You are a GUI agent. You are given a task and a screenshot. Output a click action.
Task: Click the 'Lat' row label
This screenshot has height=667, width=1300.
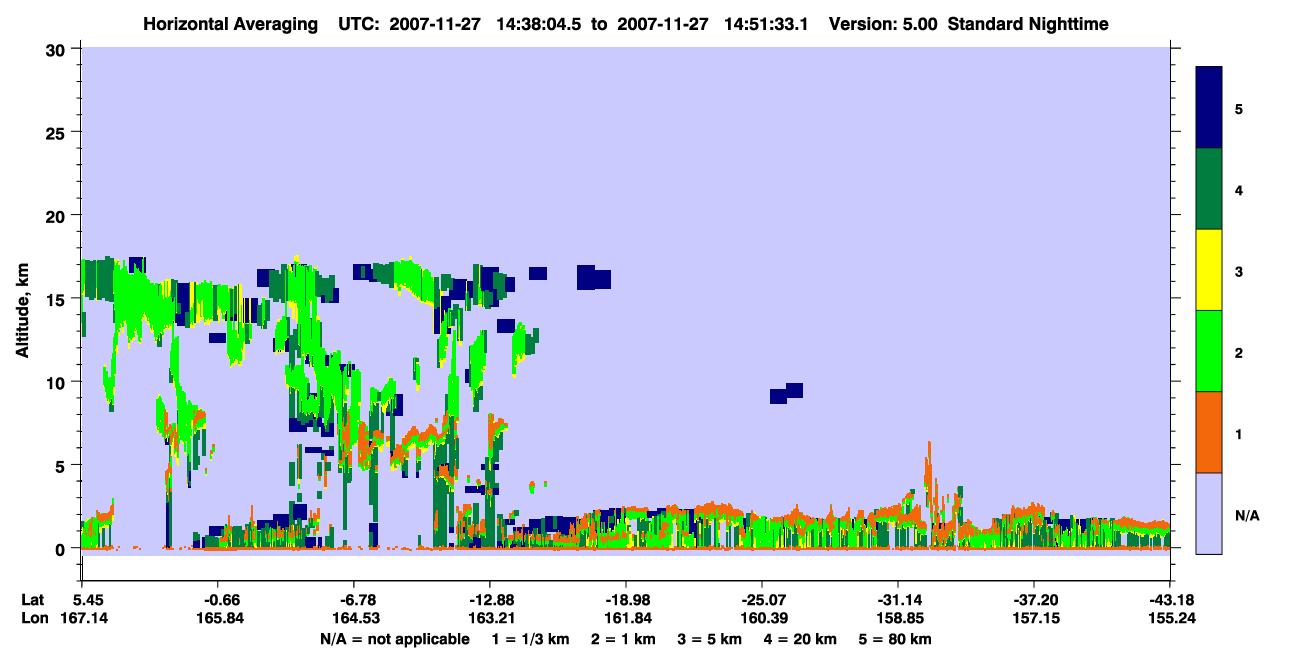coord(33,600)
